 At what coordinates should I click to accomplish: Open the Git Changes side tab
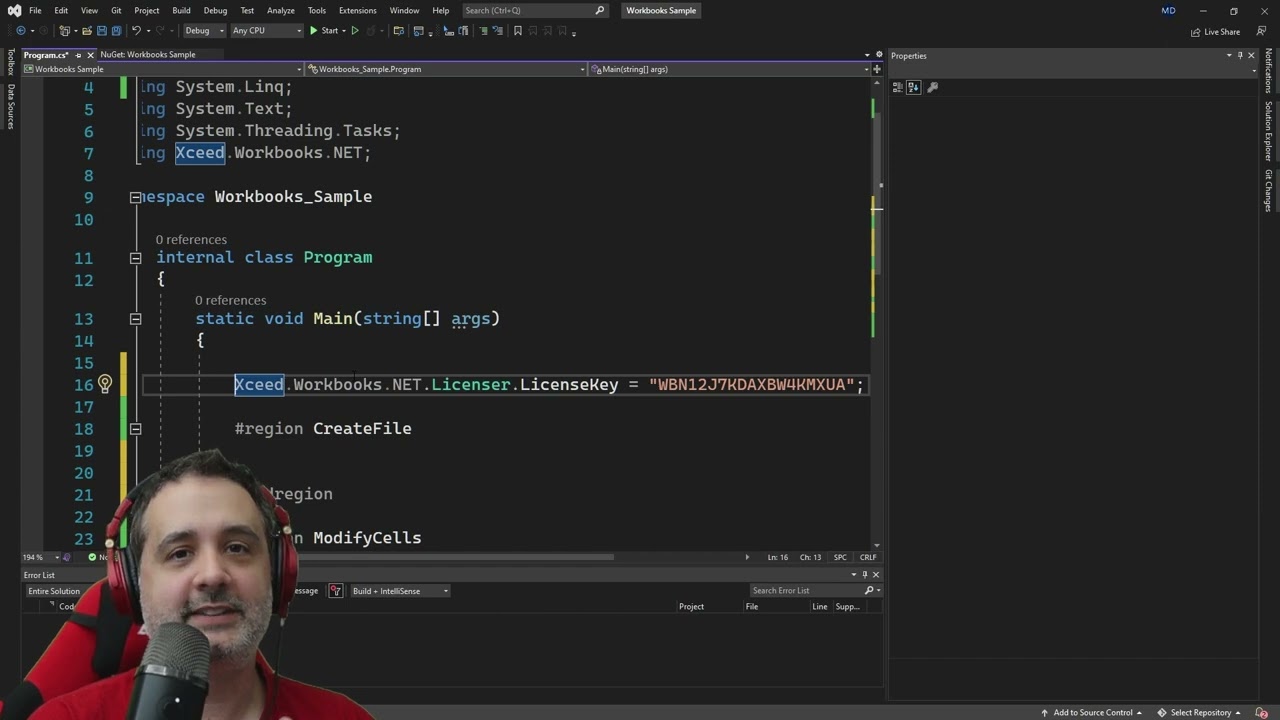pos(1268,190)
